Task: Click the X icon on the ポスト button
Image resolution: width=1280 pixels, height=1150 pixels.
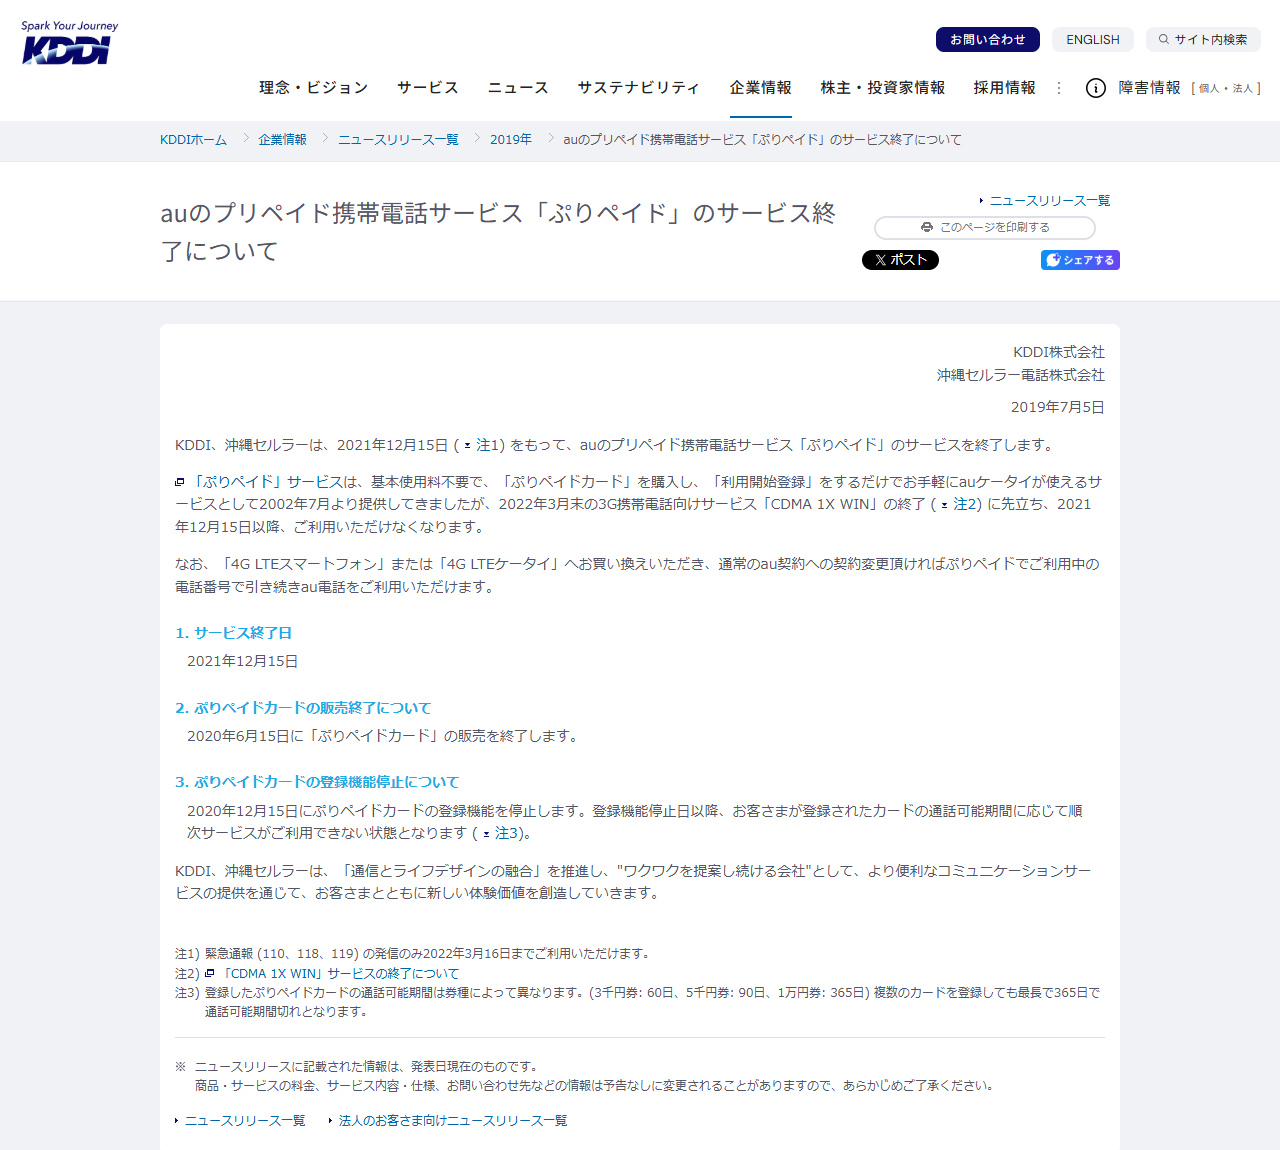Action: tap(880, 260)
